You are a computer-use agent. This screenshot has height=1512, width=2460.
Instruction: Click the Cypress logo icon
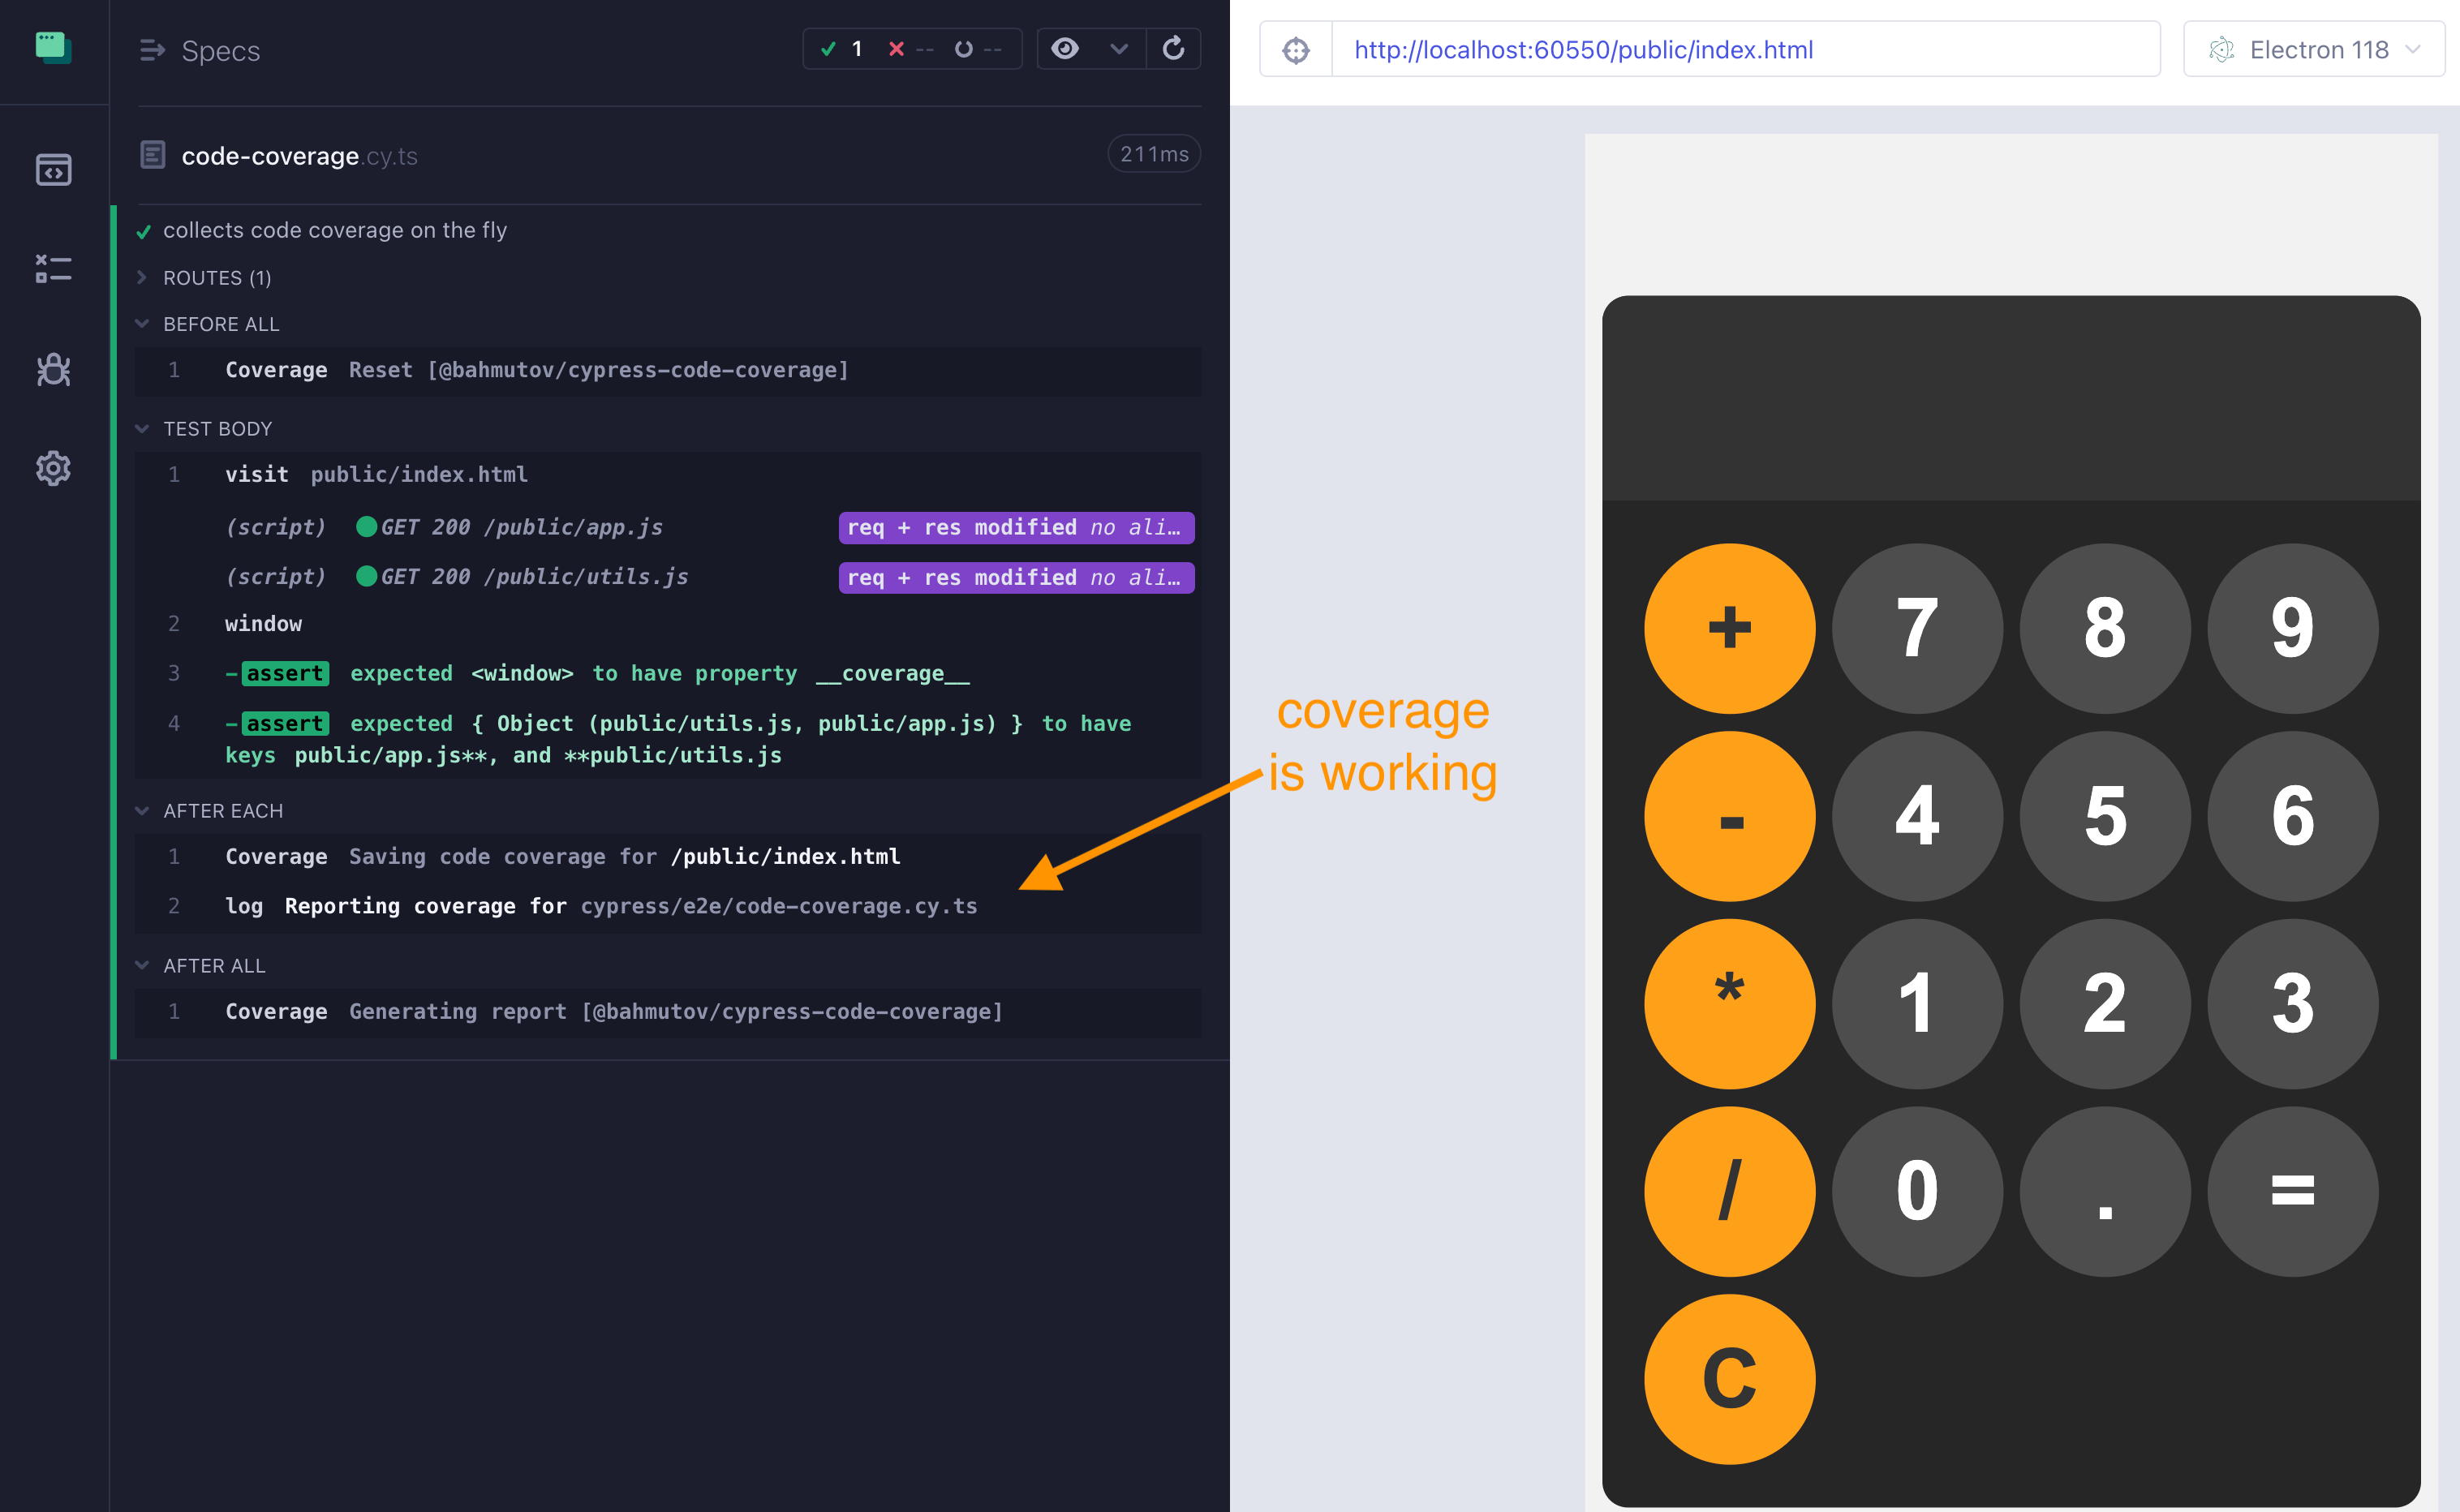(53, 47)
